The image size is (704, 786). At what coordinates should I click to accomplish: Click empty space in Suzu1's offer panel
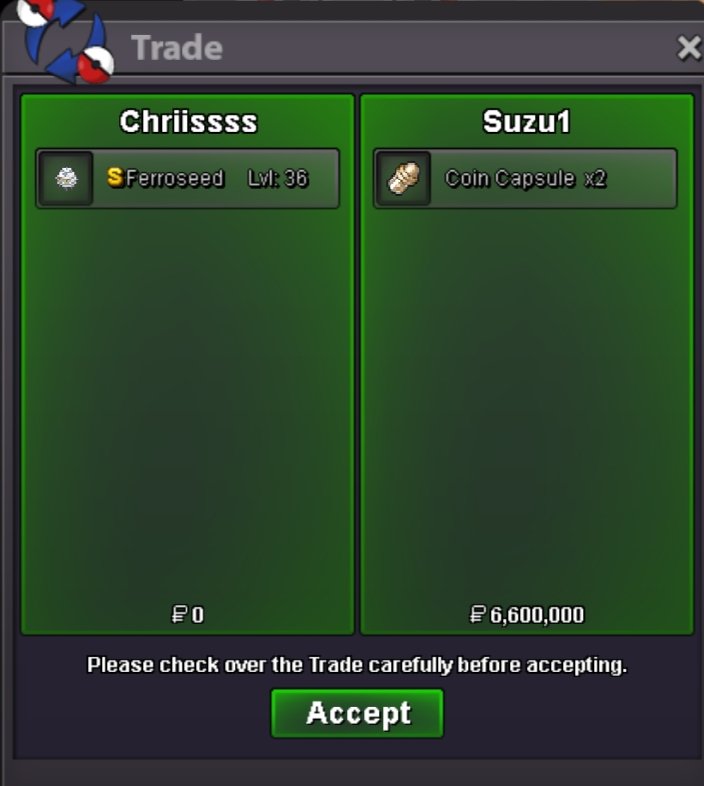pyautogui.click(x=526, y=401)
